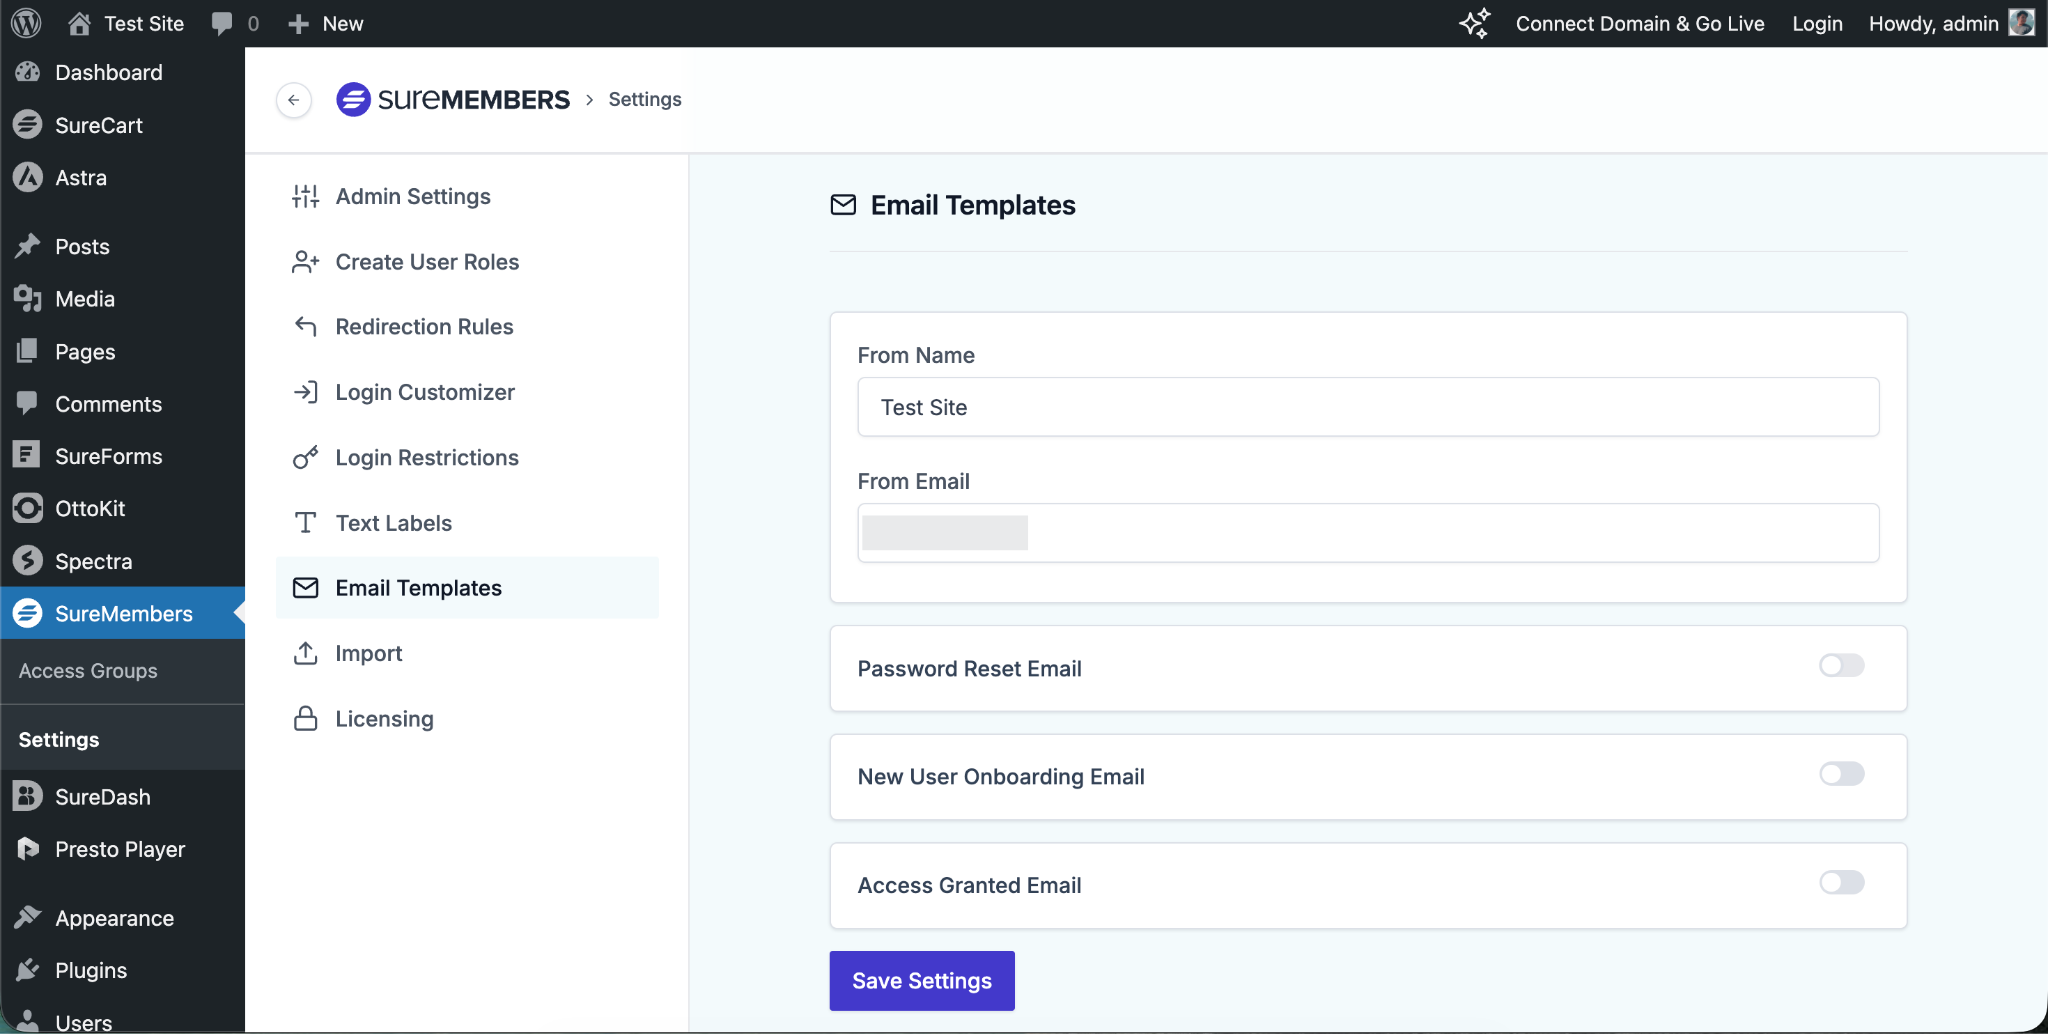The width and height of the screenshot is (2048, 1034).
Task: Expand the Password Reset Email section
Action: (969, 669)
